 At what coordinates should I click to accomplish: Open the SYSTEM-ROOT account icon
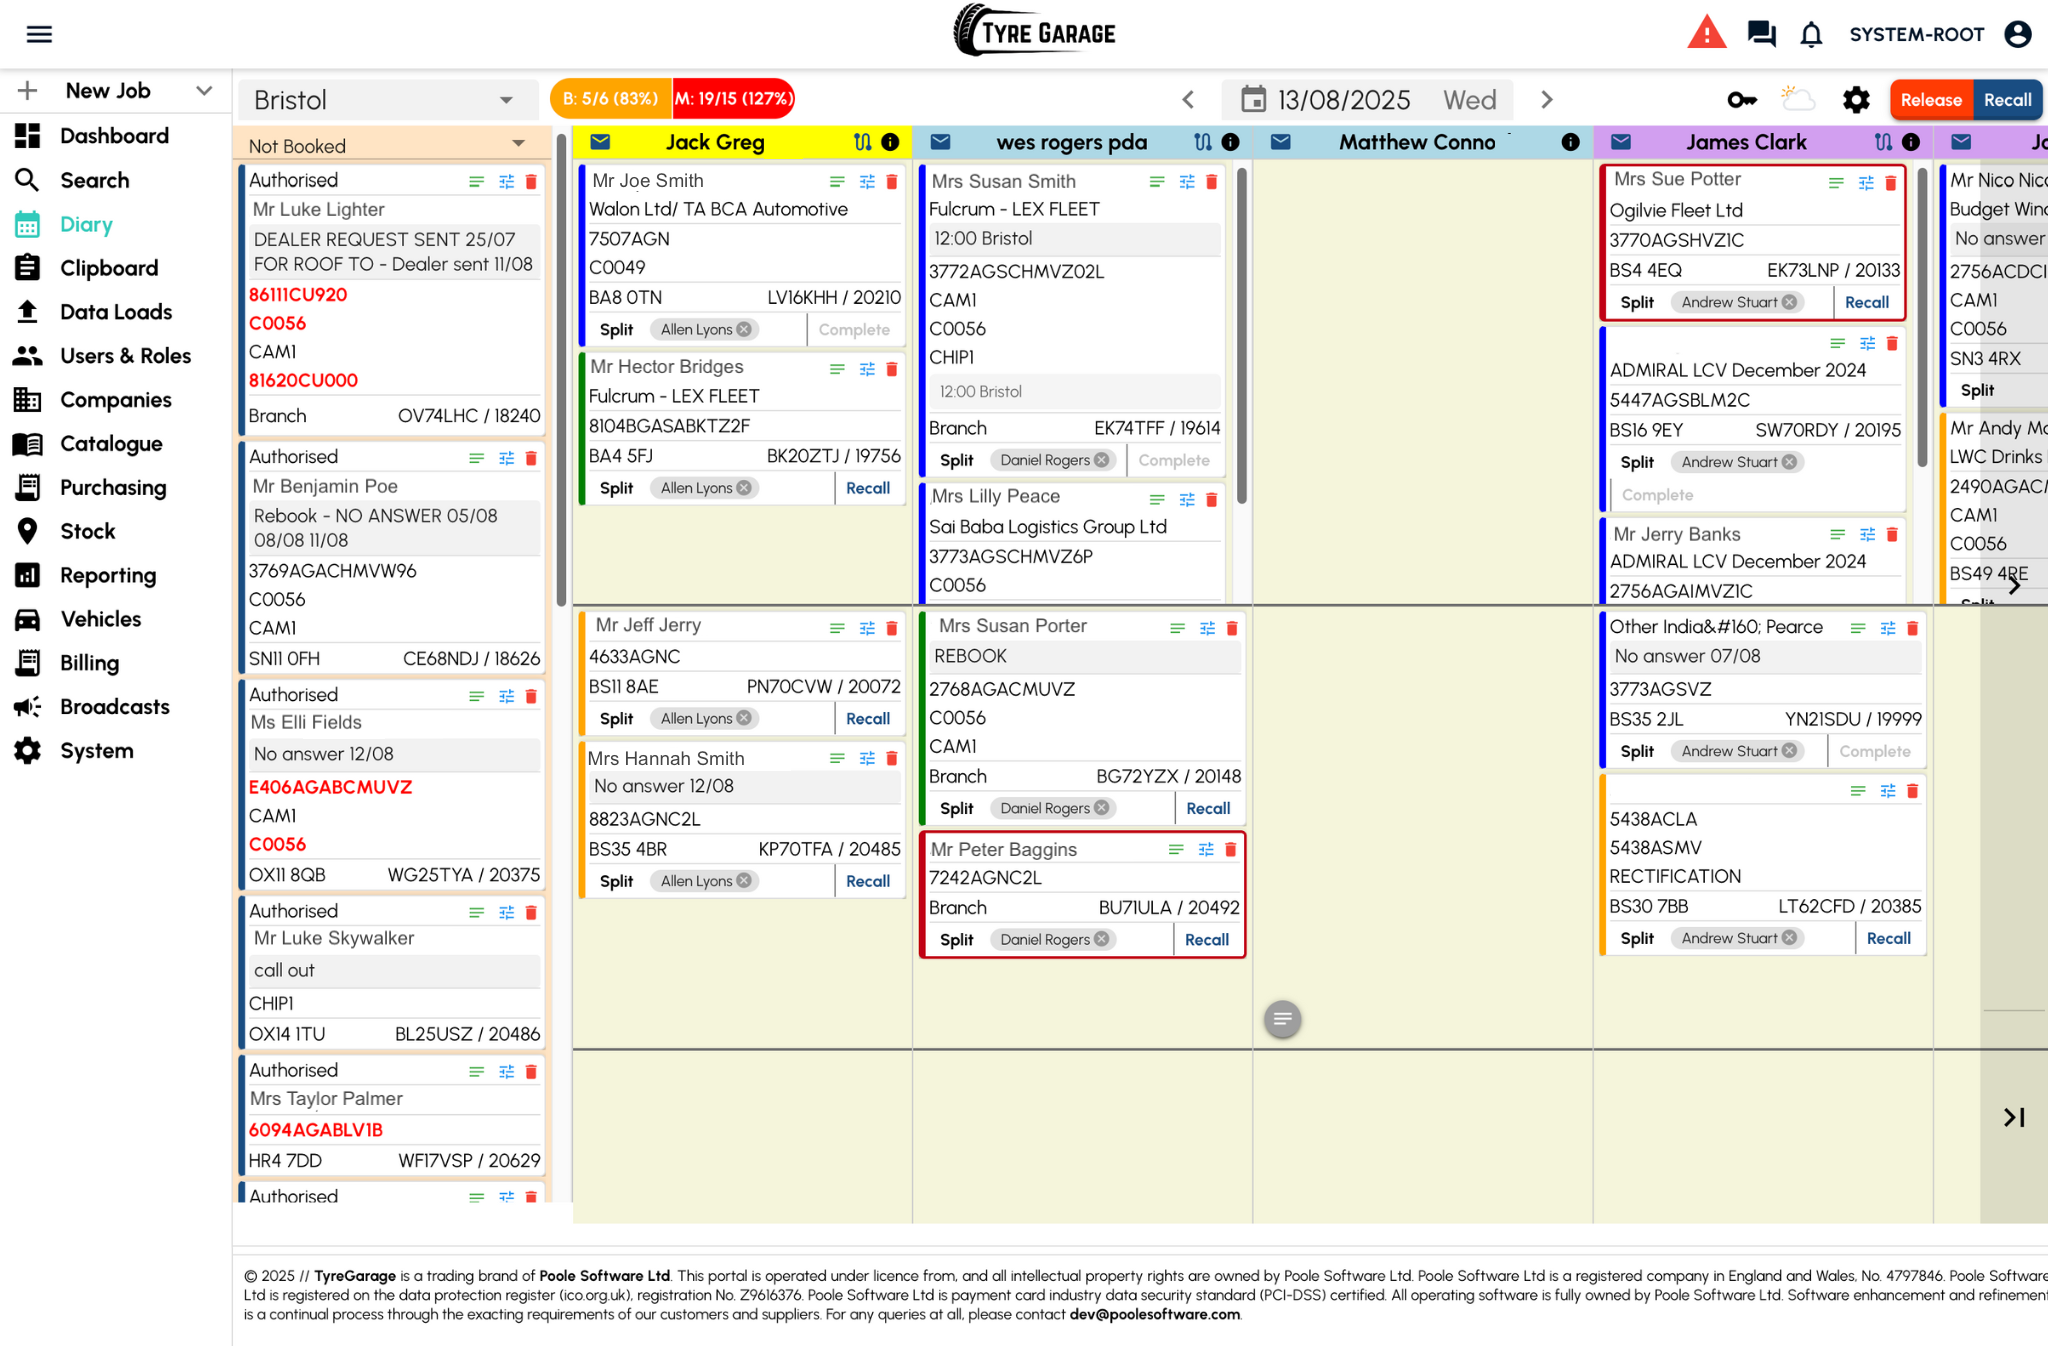pos(2018,34)
